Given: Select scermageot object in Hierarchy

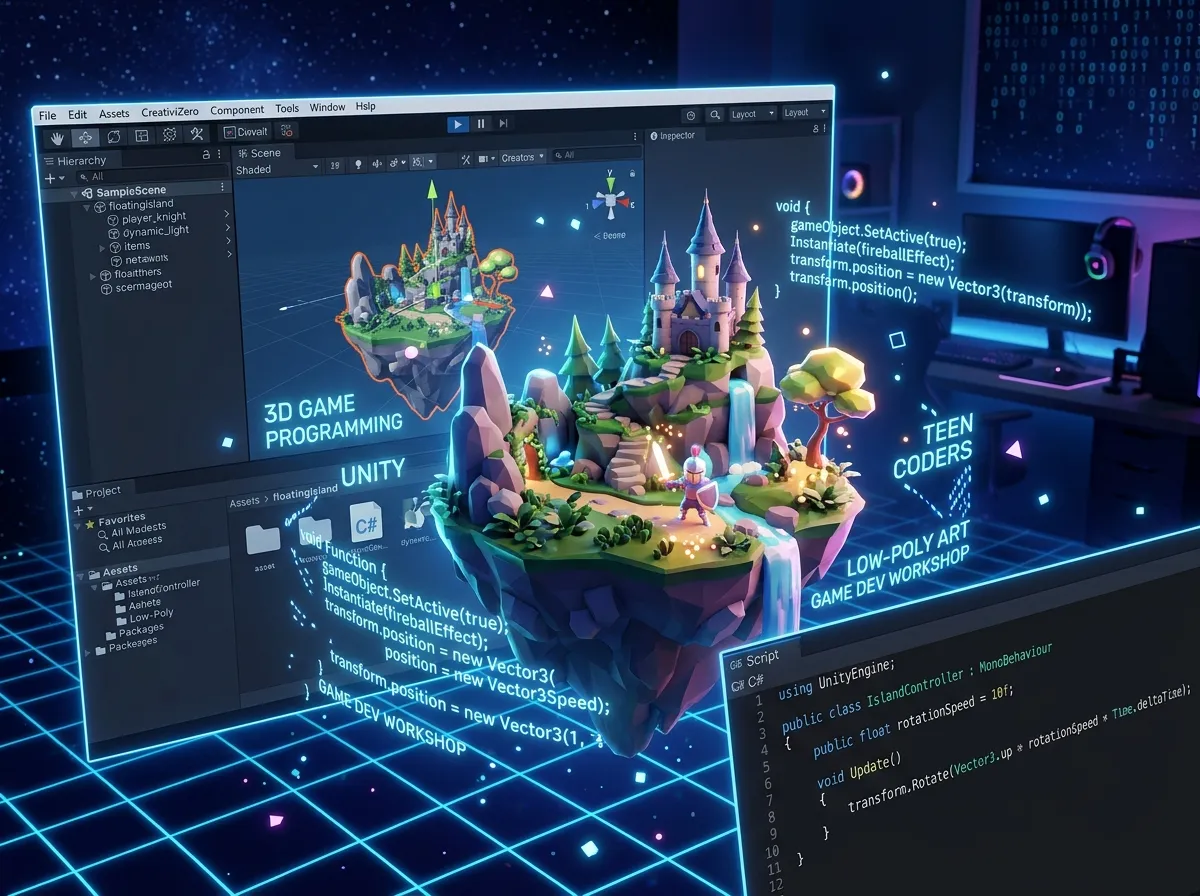Looking at the screenshot, I should (137, 286).
